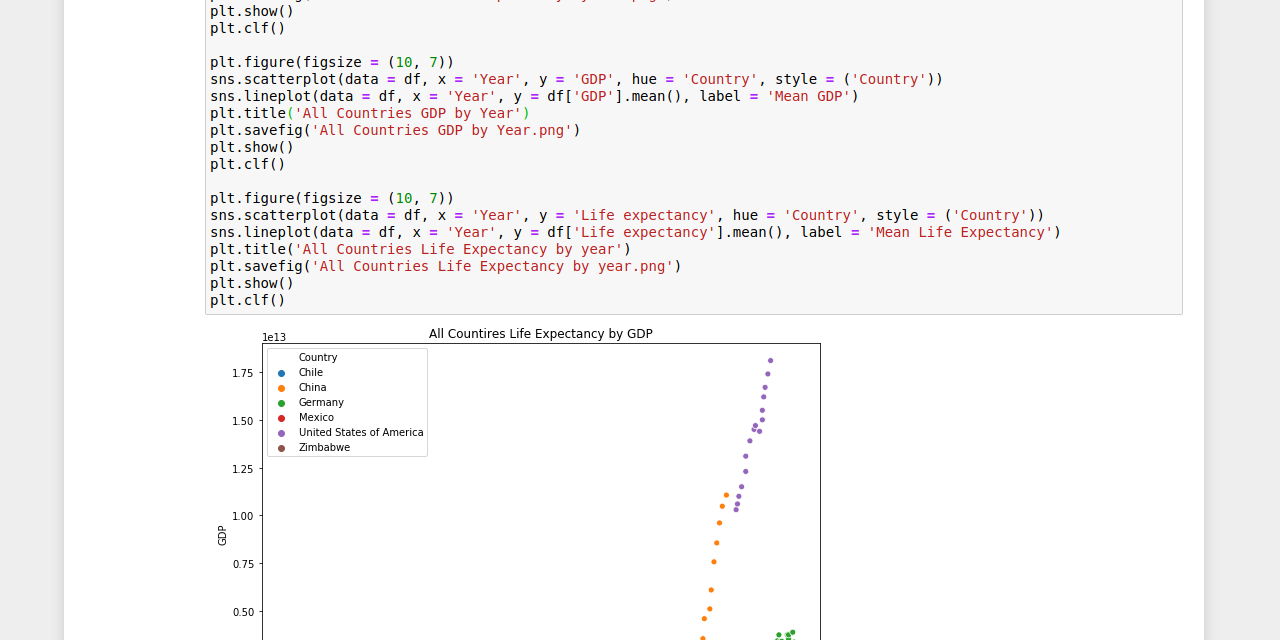Toggle the Chile legend entry visibility

310,372
